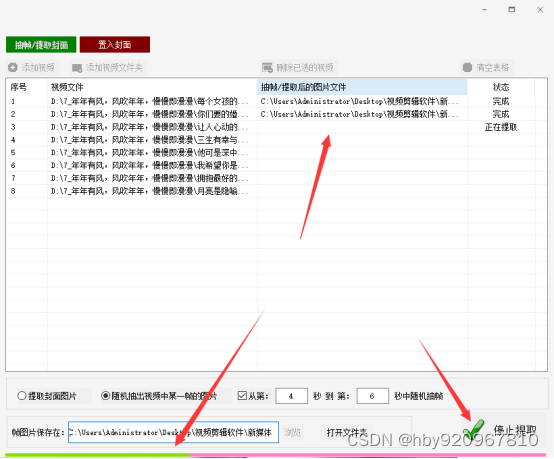
Task: Switch to the 抽帧/提取封面 tab
Action: coord(41,45)
